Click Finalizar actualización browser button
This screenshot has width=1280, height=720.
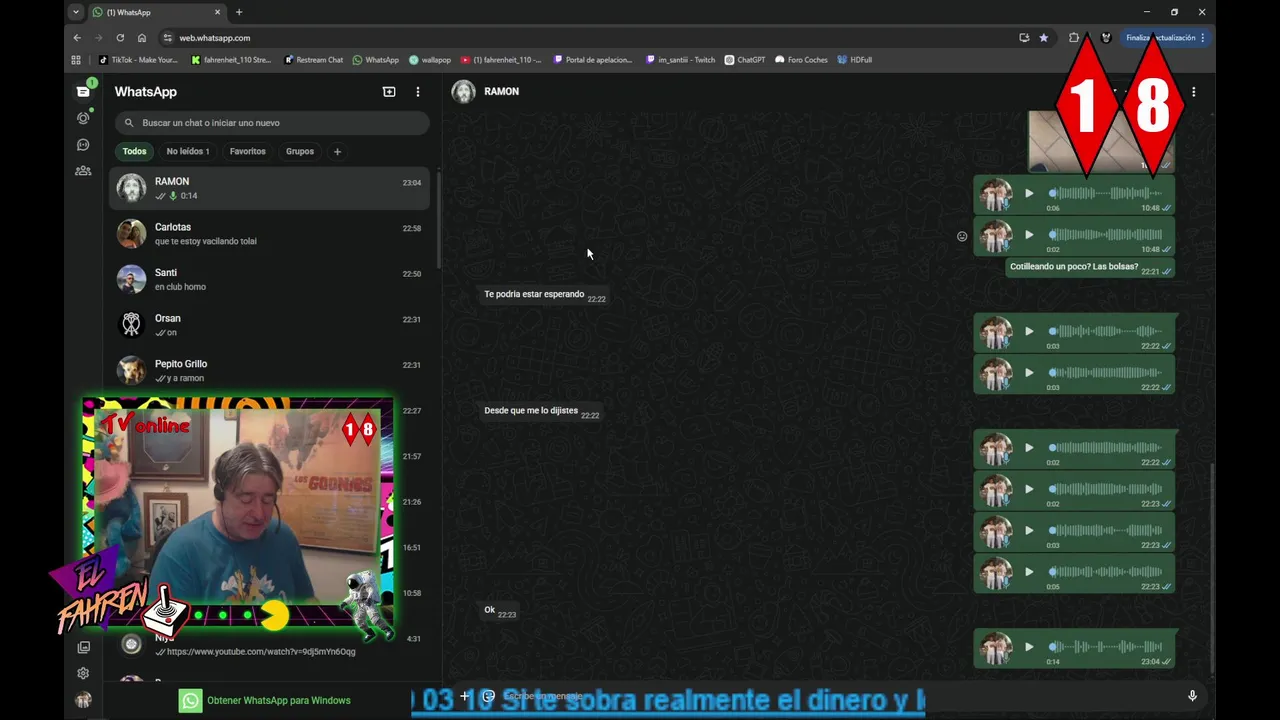pyautogui.click(x=1165, y=38)
